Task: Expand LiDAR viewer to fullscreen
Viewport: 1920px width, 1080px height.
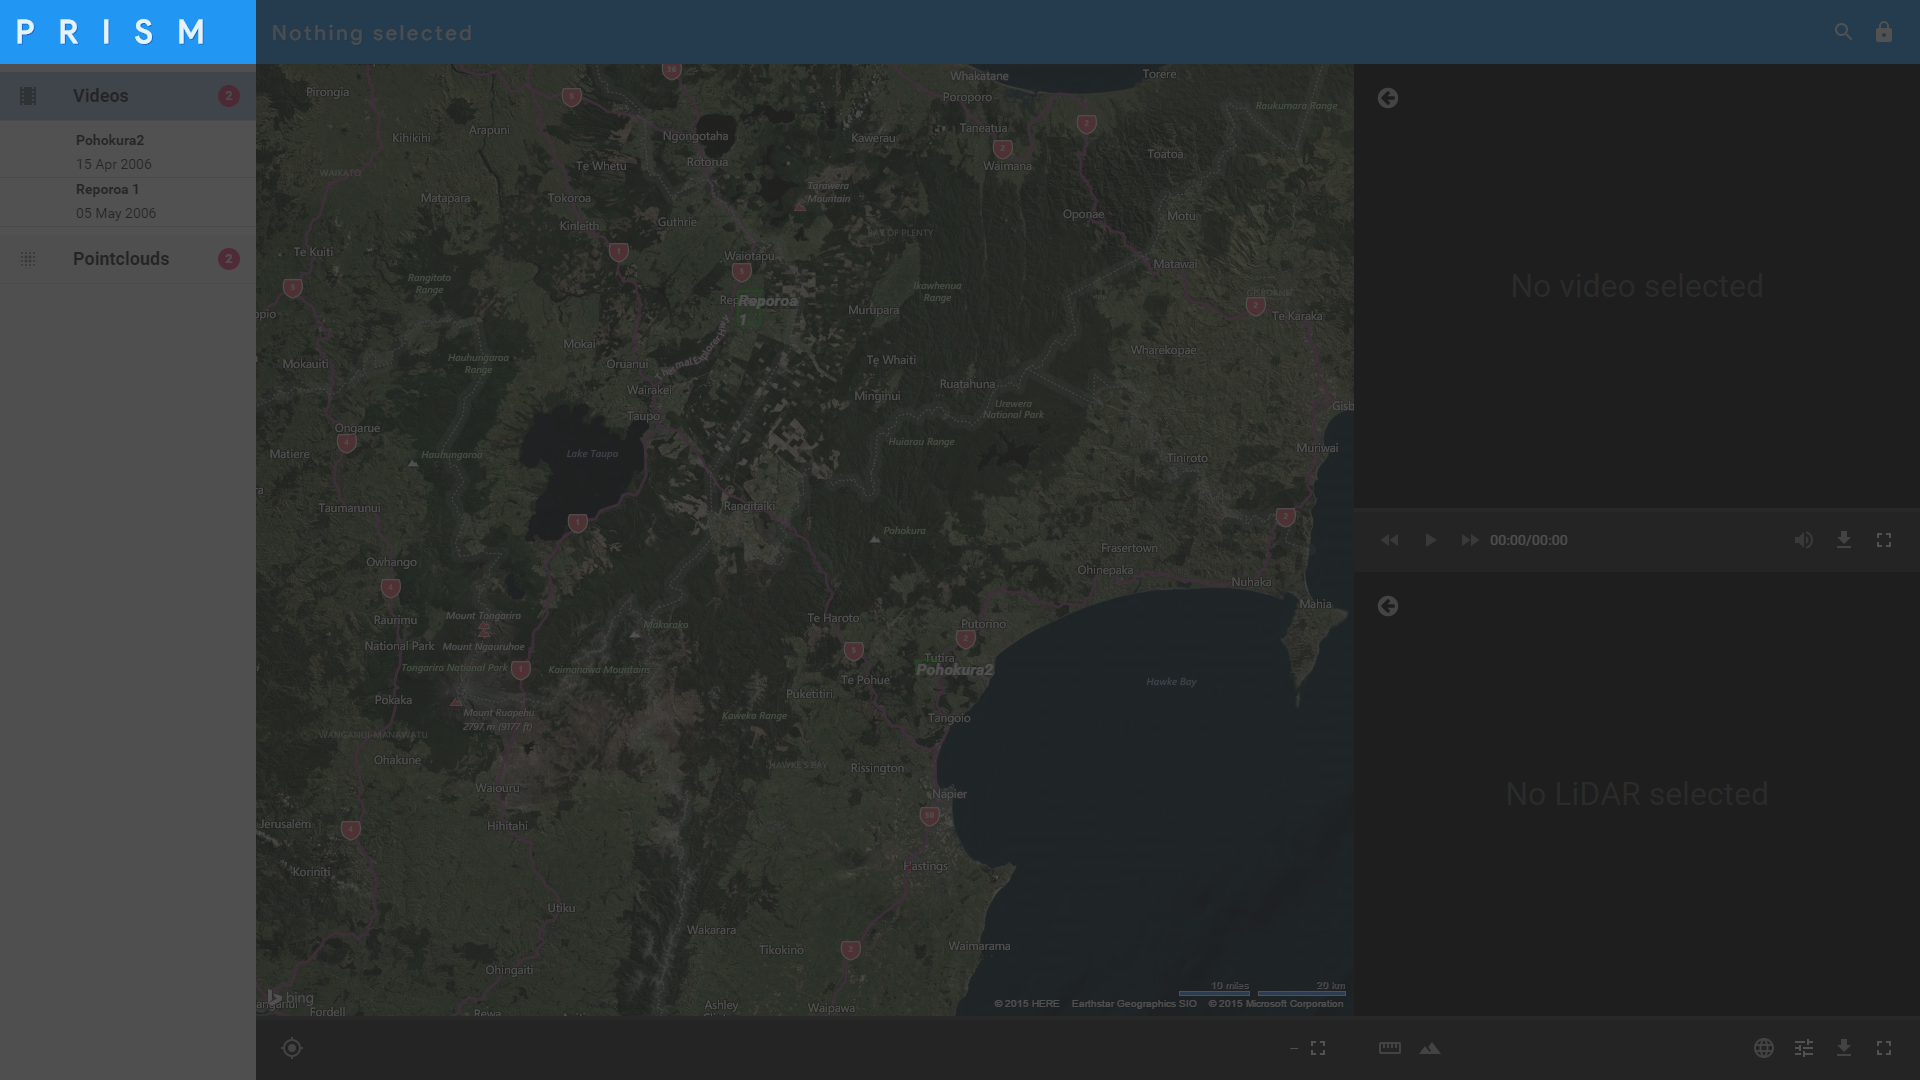Action: [x=1884, y=1048]
